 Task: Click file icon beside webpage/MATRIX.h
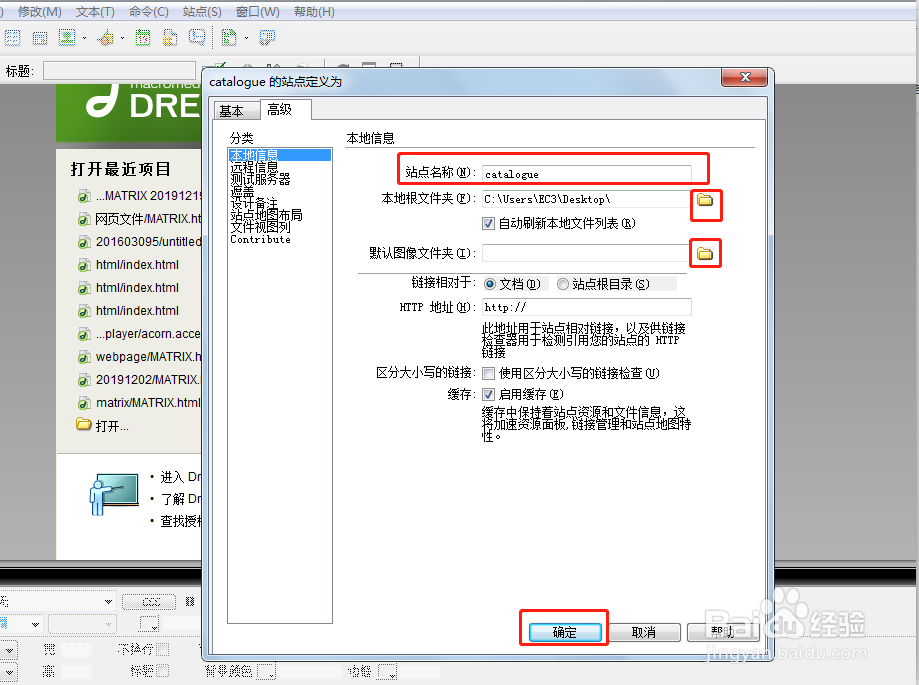84,357
